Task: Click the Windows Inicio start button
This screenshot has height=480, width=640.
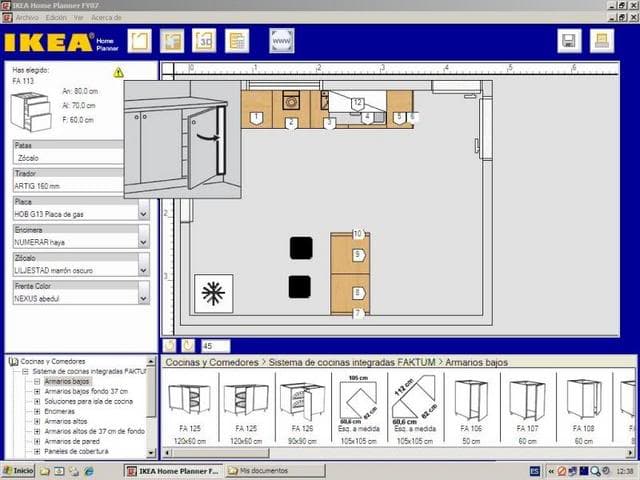Action: 18,470
